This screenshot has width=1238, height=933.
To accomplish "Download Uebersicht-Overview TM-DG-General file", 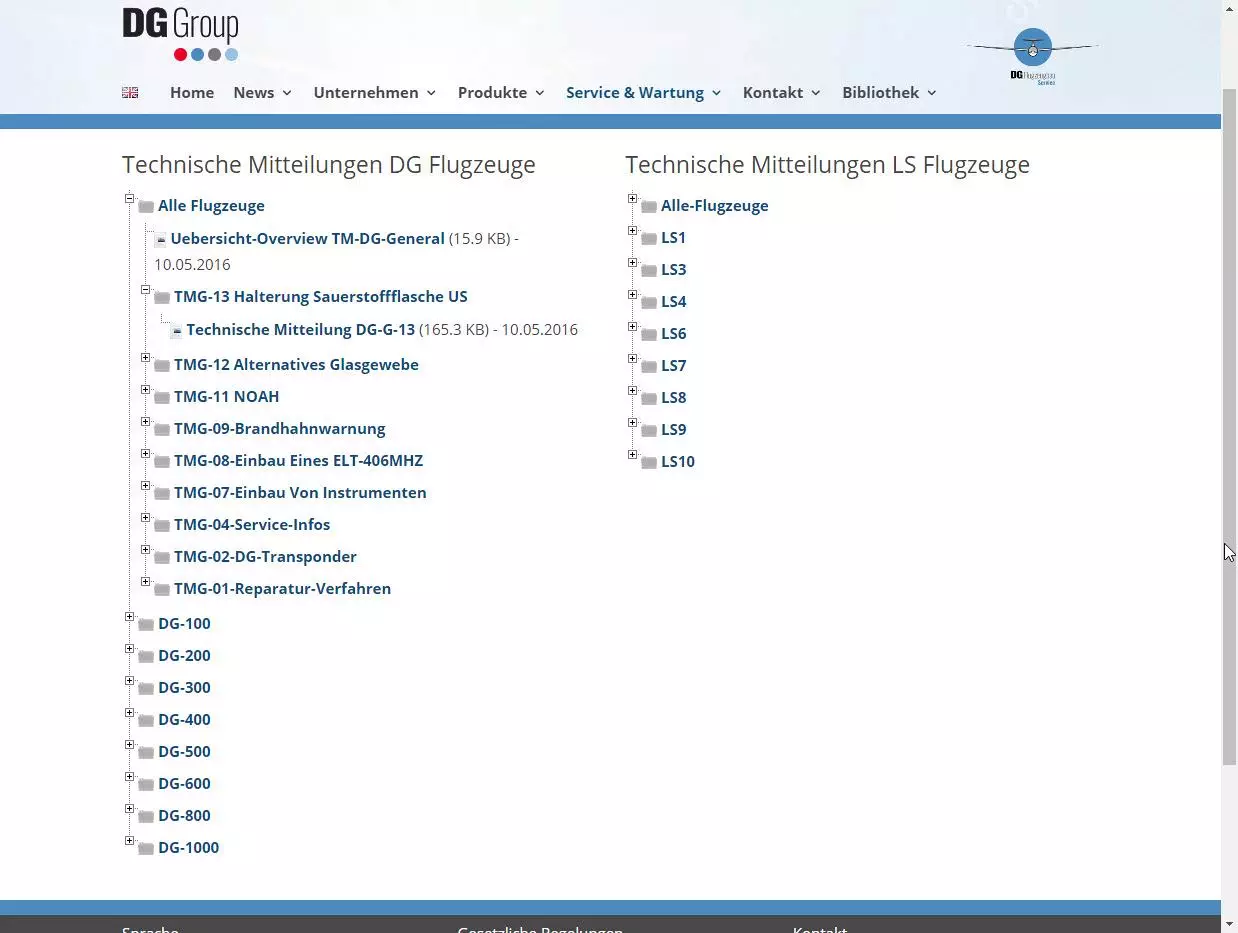I will (307, 238).
